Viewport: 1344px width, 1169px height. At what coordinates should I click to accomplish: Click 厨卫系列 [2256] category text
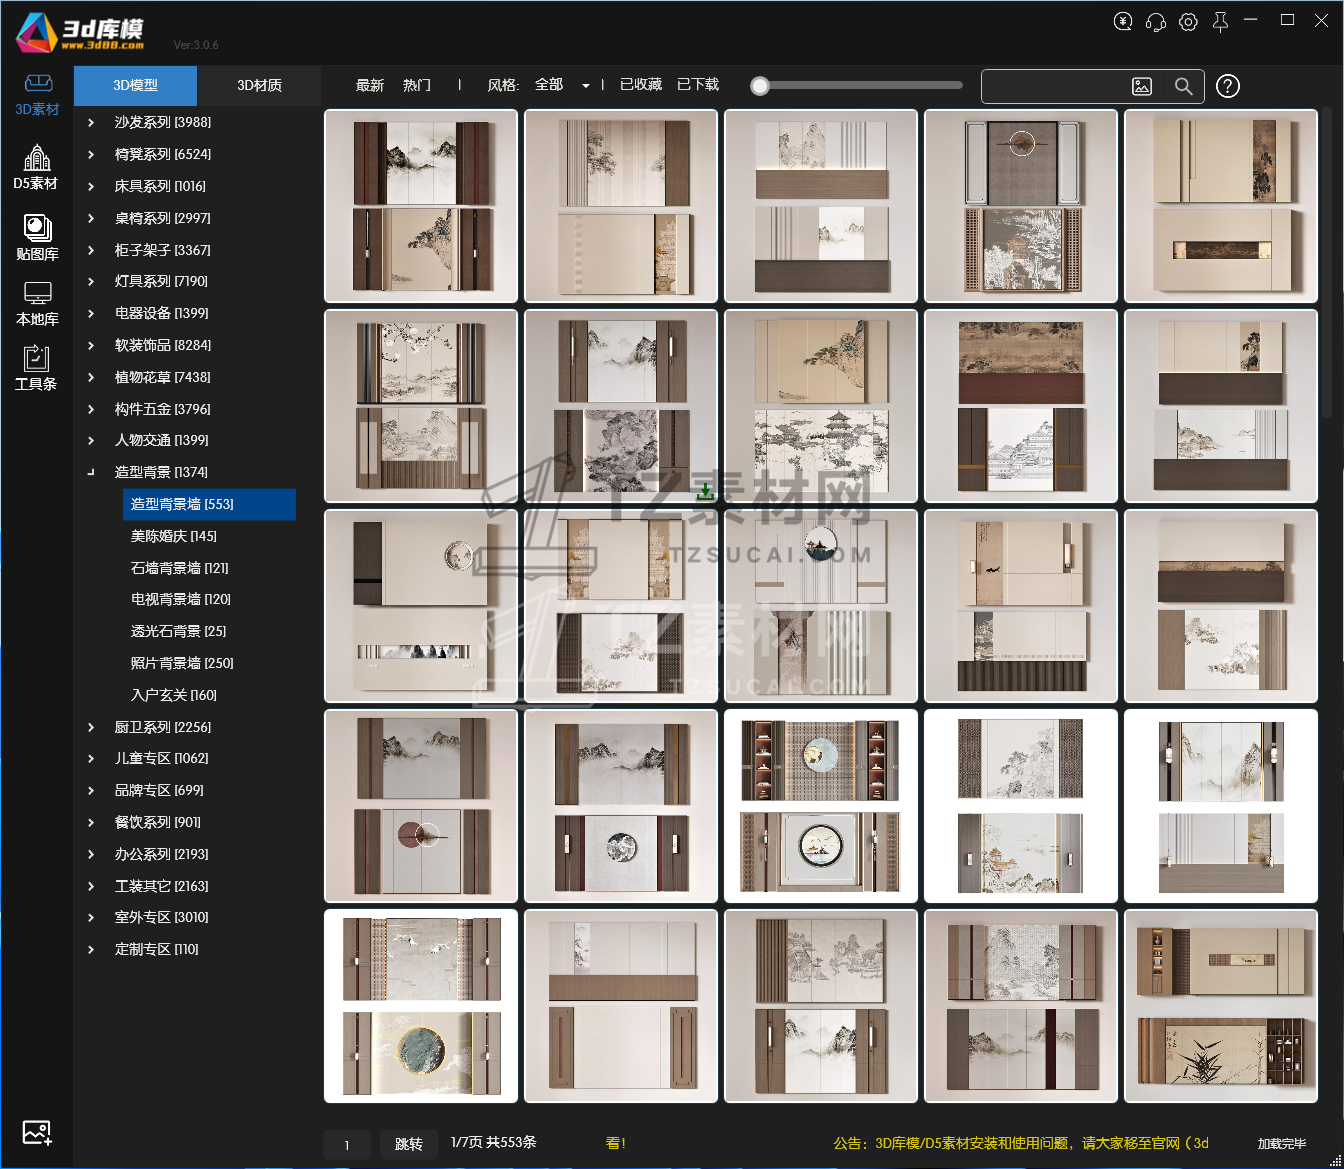pyautogui.click(x=163, y=727)
